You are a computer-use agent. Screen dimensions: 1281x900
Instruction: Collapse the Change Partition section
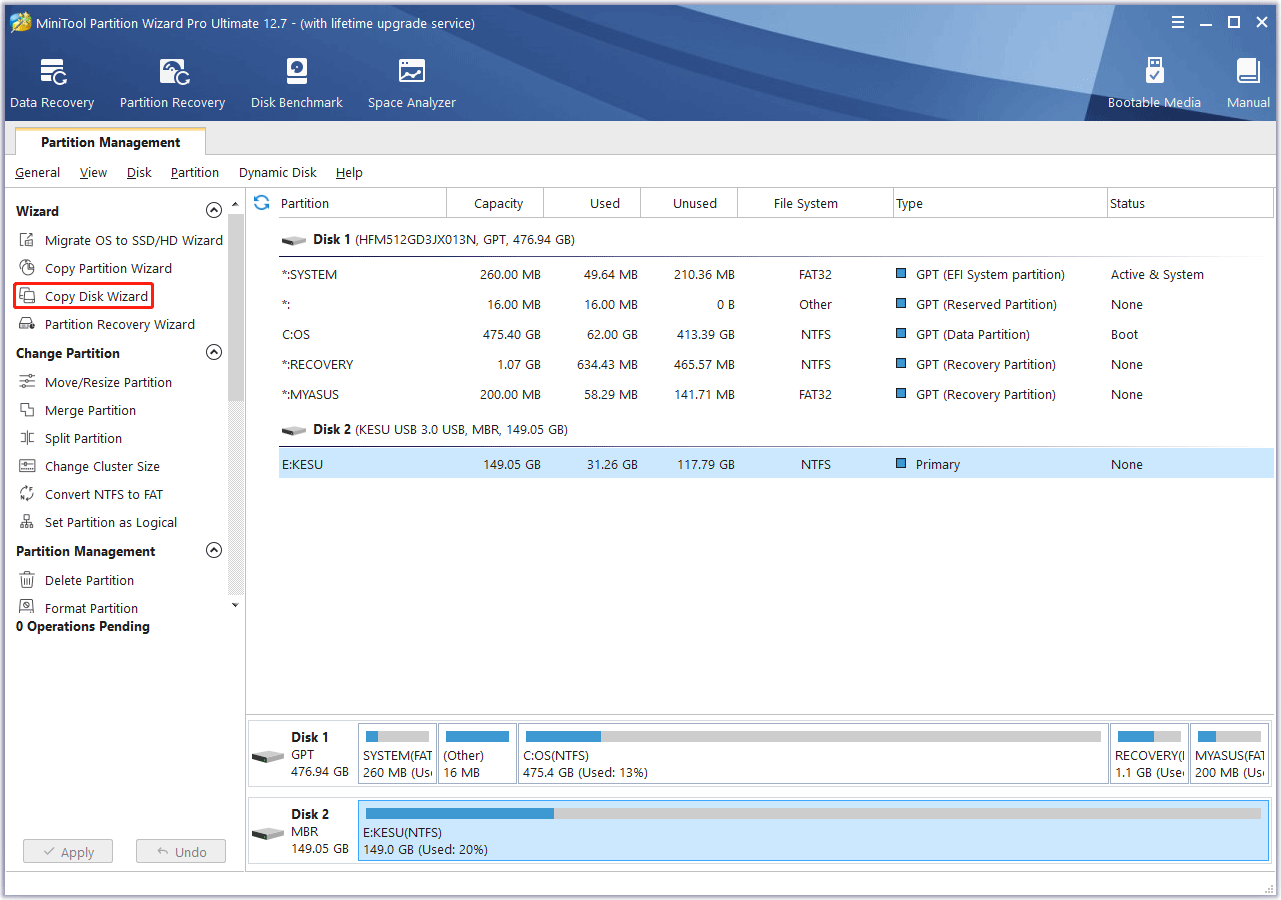pyautogui.click(x=213, y=352)
